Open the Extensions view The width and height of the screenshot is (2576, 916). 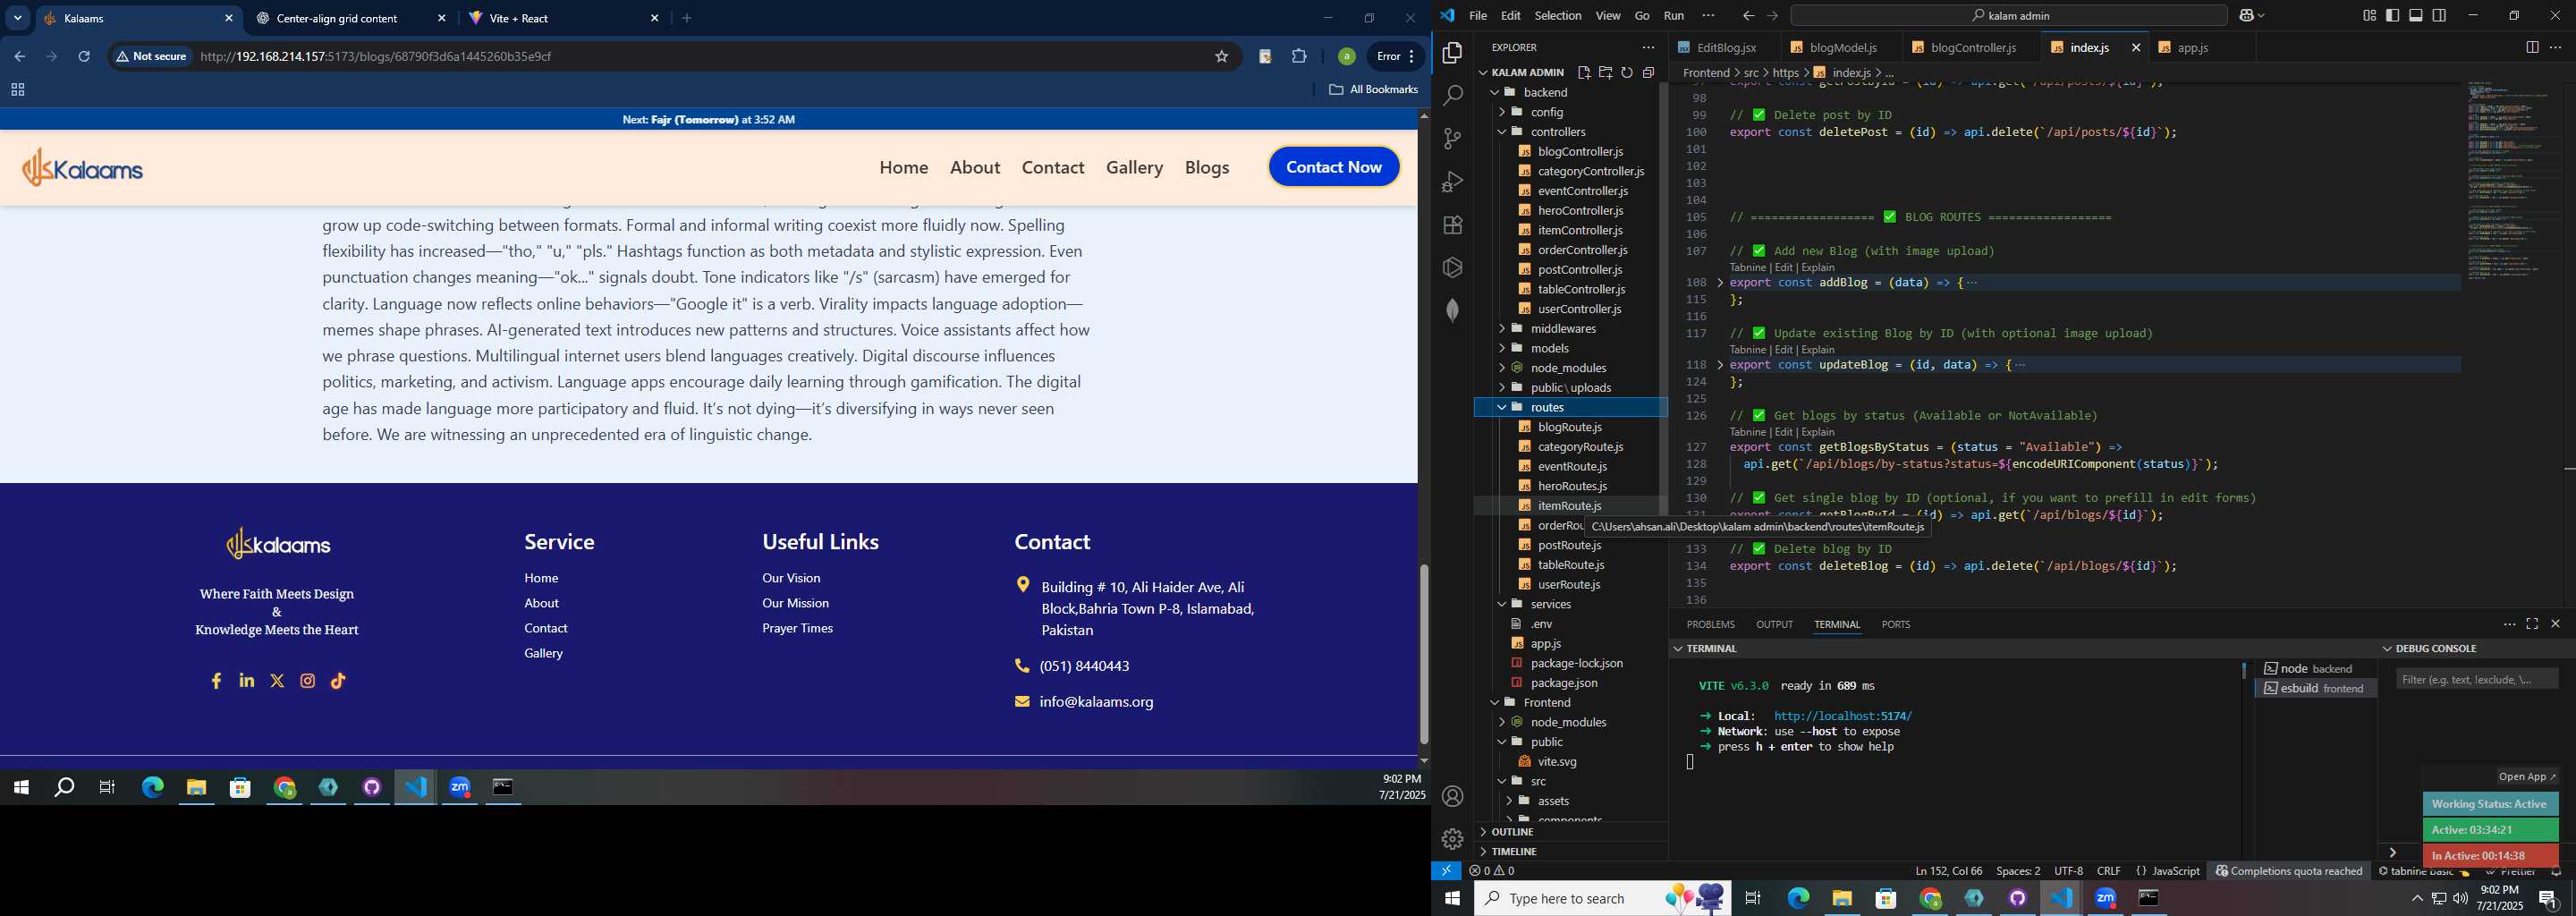pos(1452,225)
